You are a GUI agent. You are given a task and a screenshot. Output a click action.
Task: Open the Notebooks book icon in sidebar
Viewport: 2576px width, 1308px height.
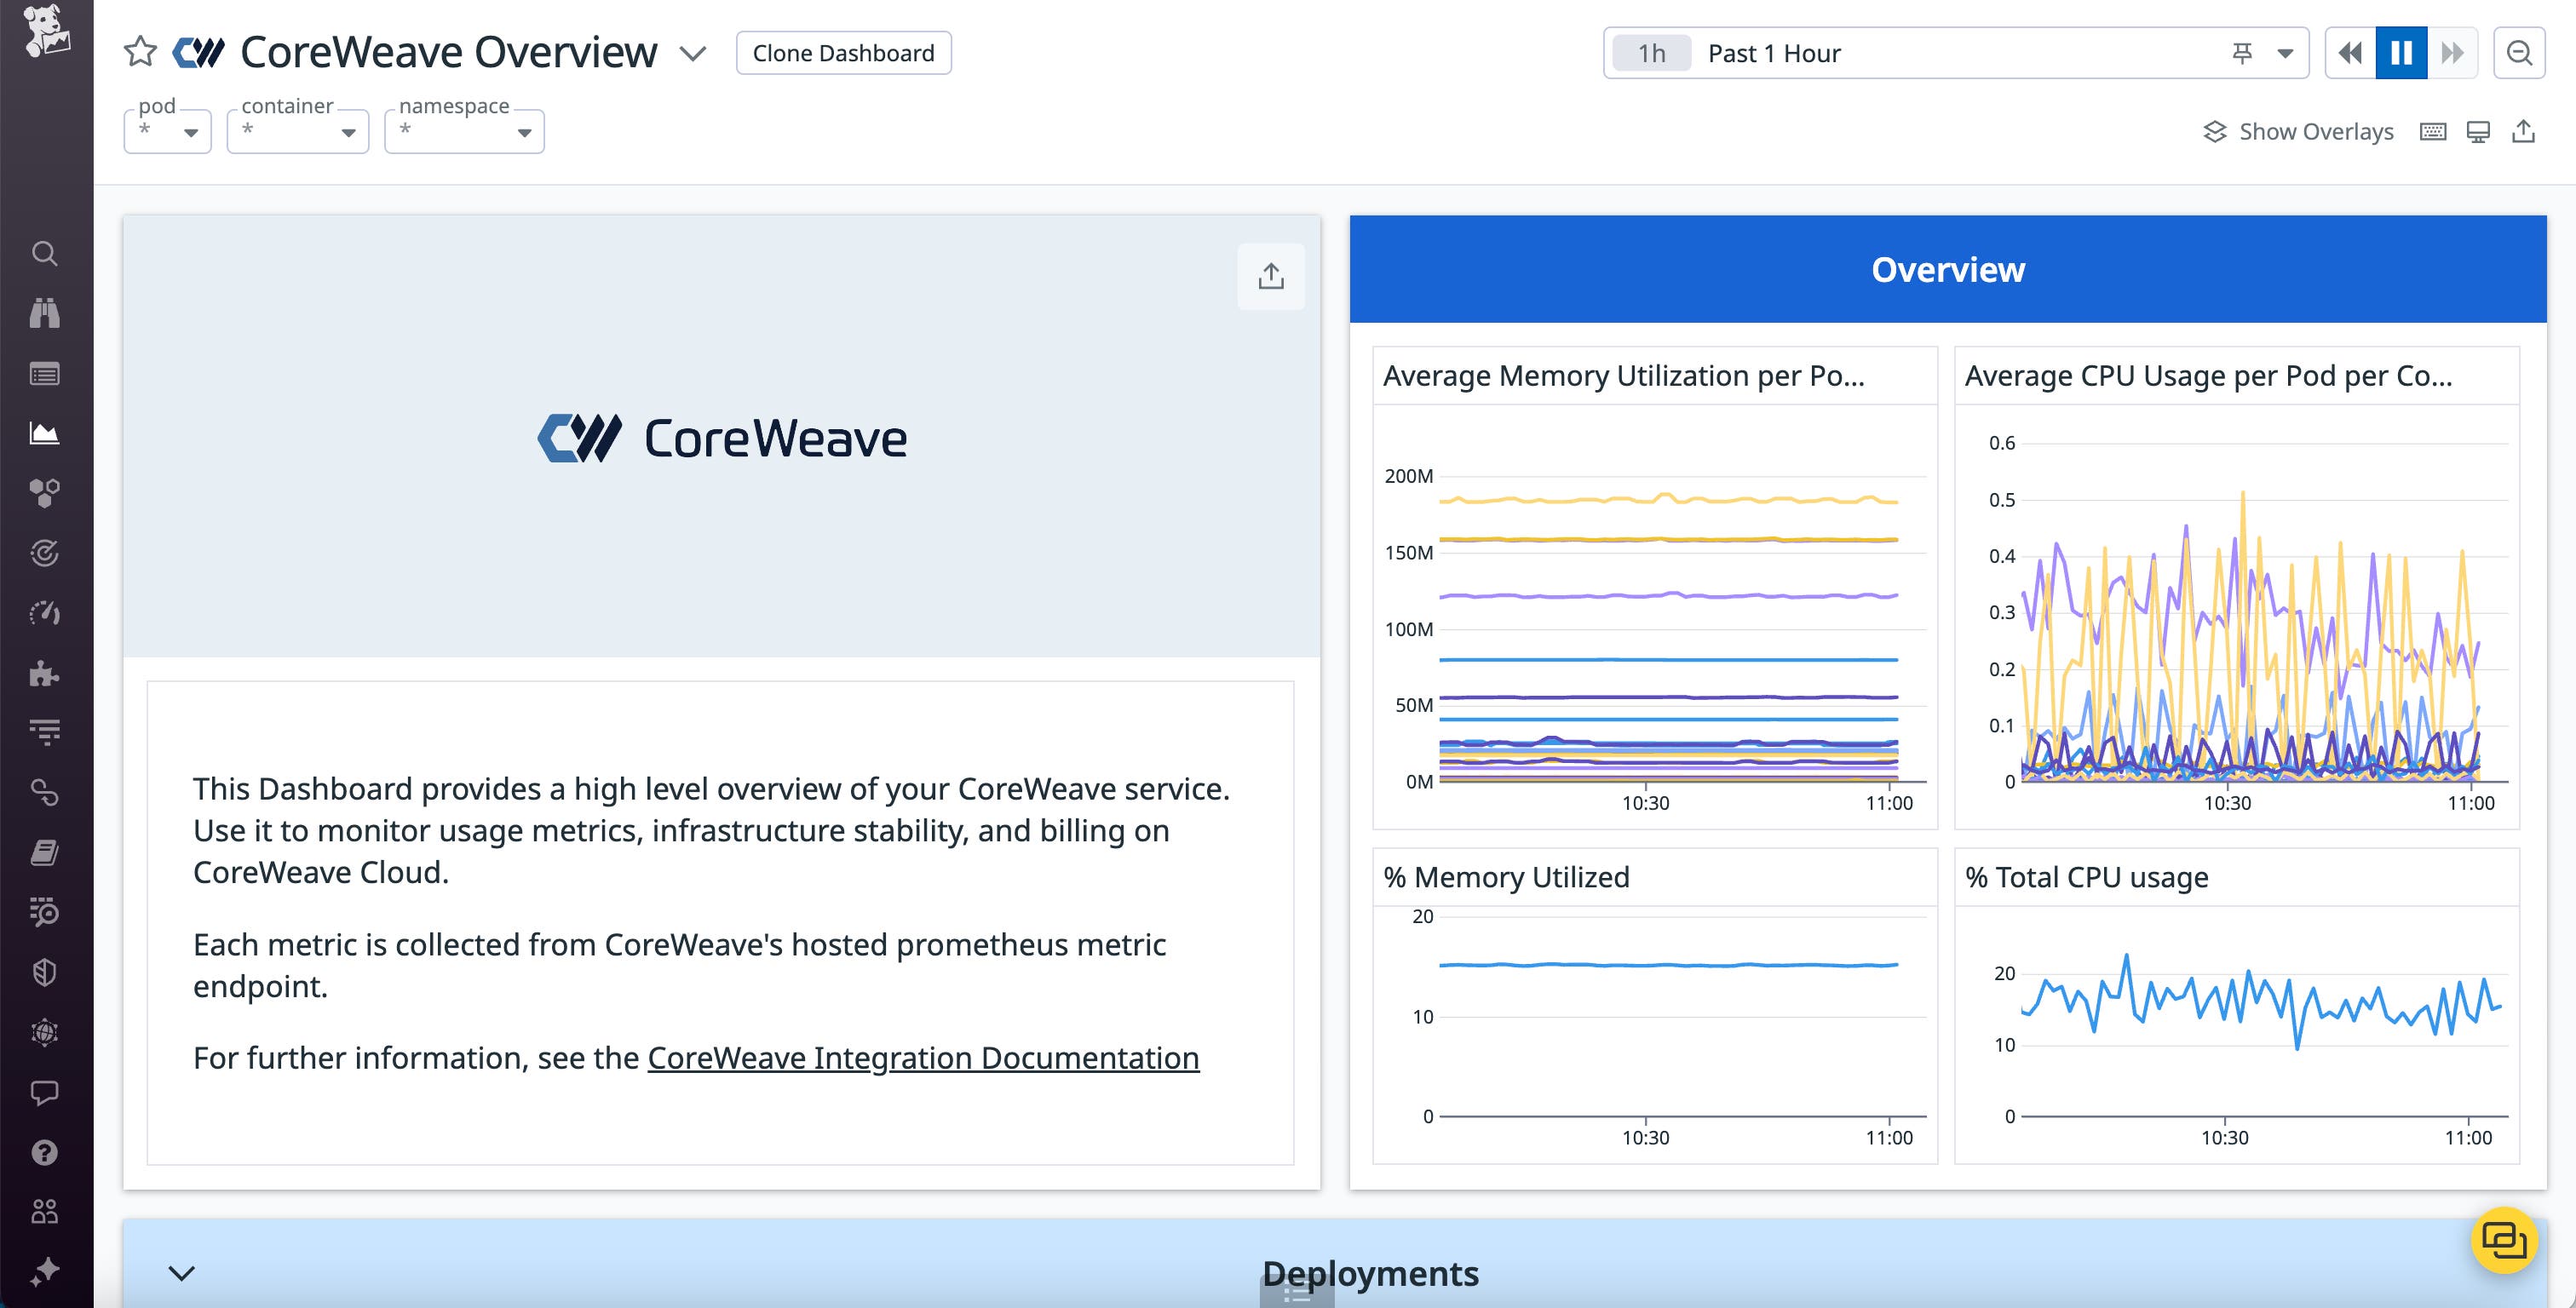[x=45, y=851]
